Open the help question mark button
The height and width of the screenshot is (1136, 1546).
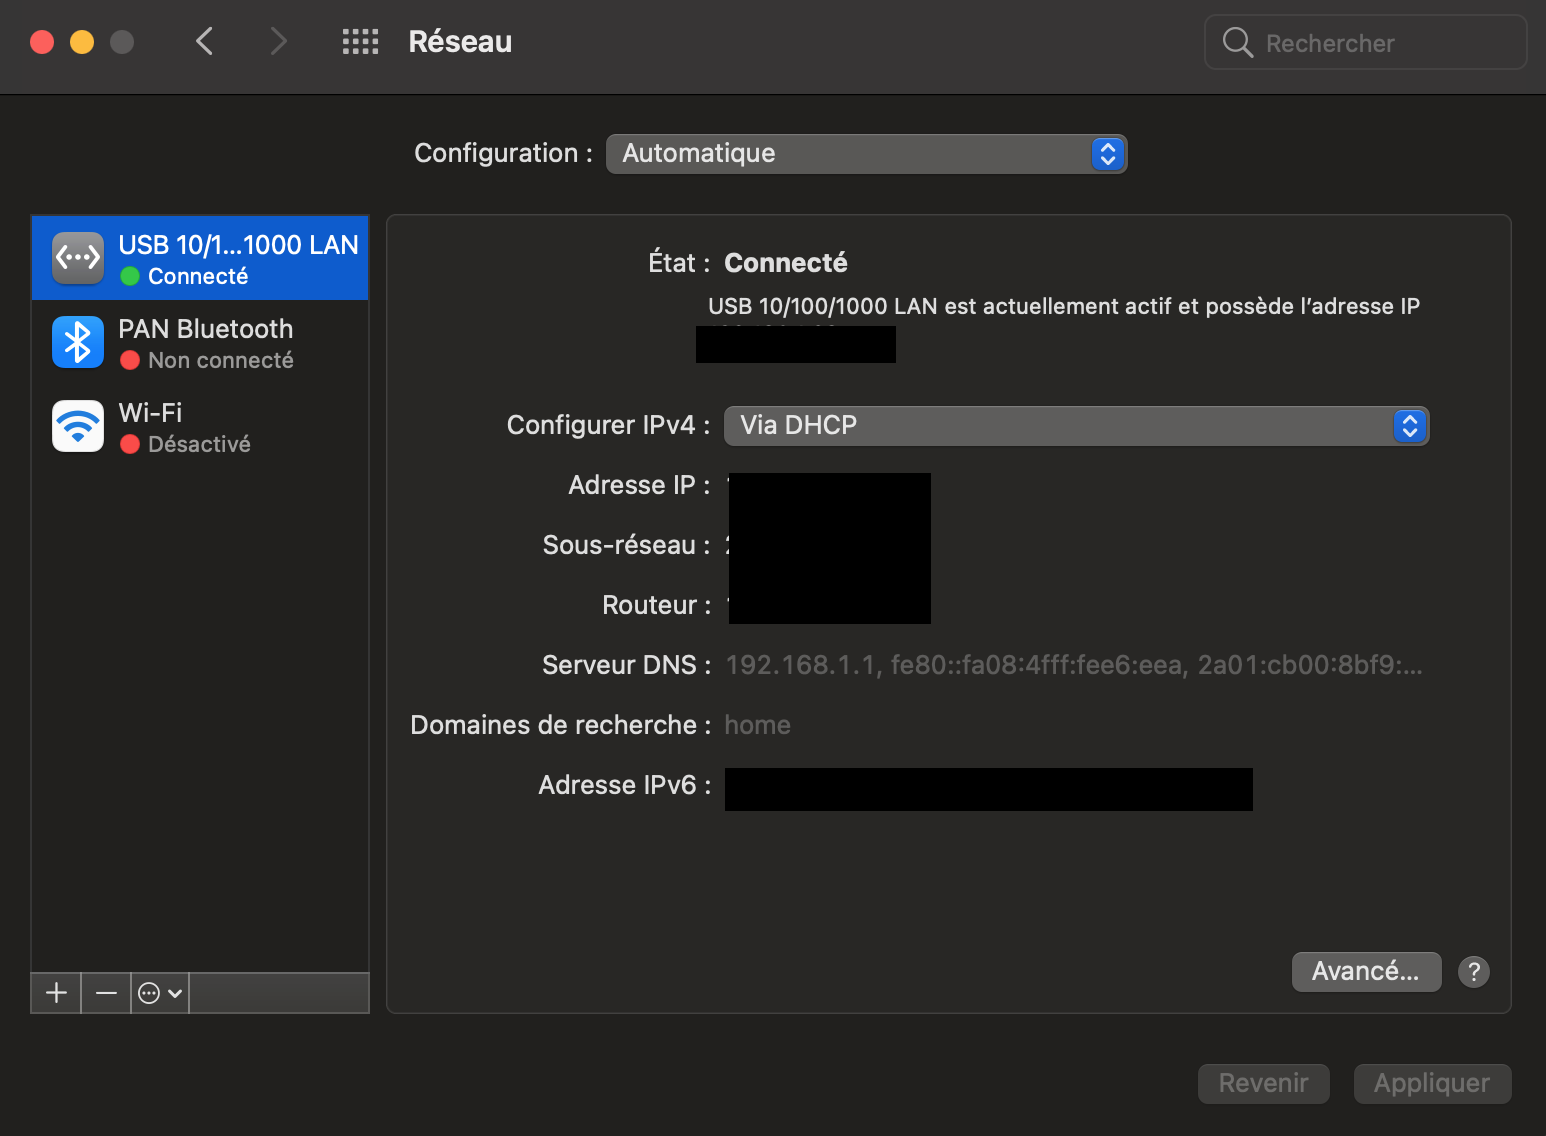tap(1473, 972)
